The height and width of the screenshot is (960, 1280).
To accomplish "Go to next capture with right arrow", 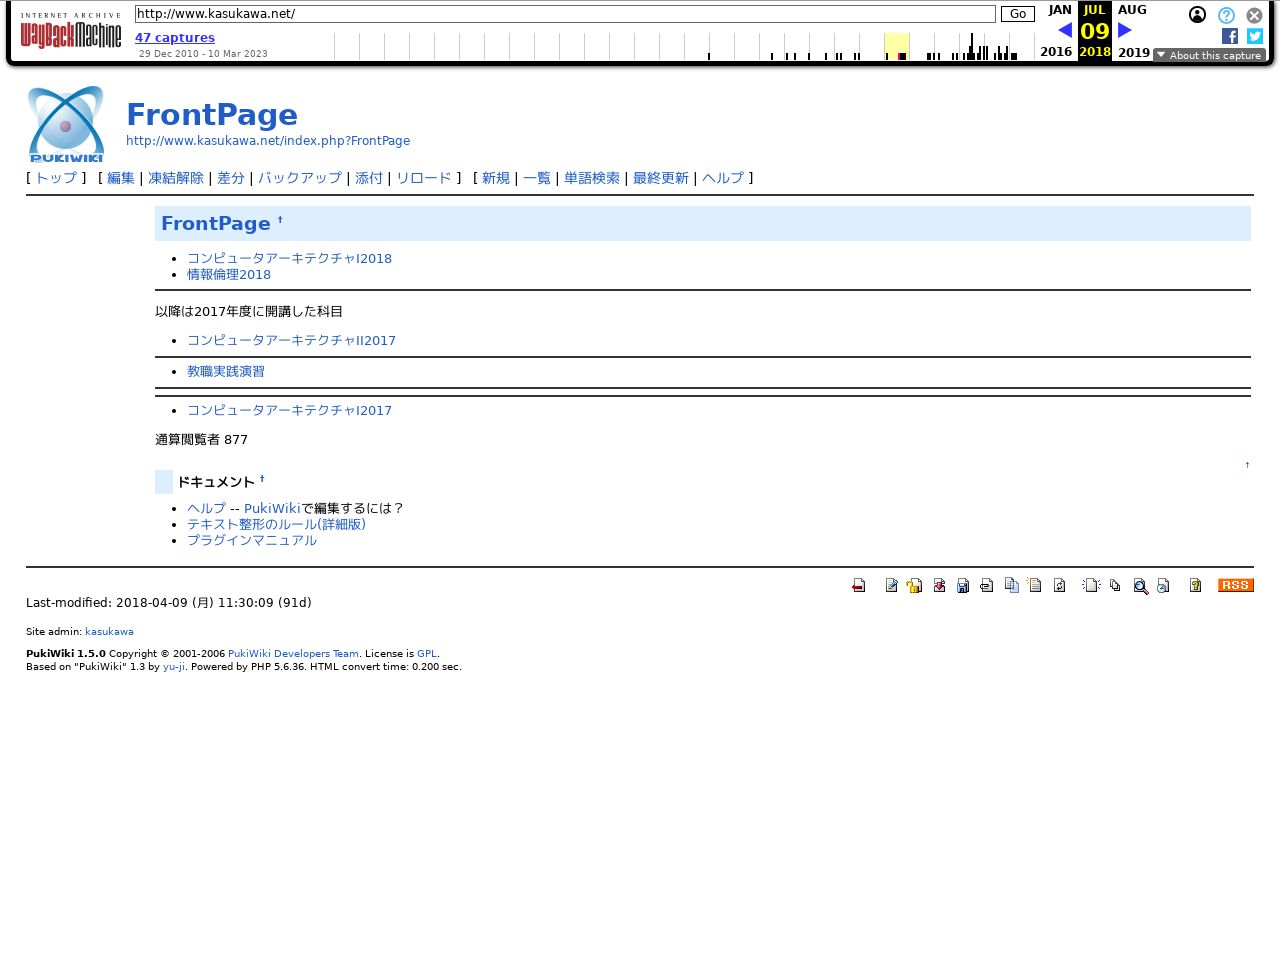I will [1125, 30].
